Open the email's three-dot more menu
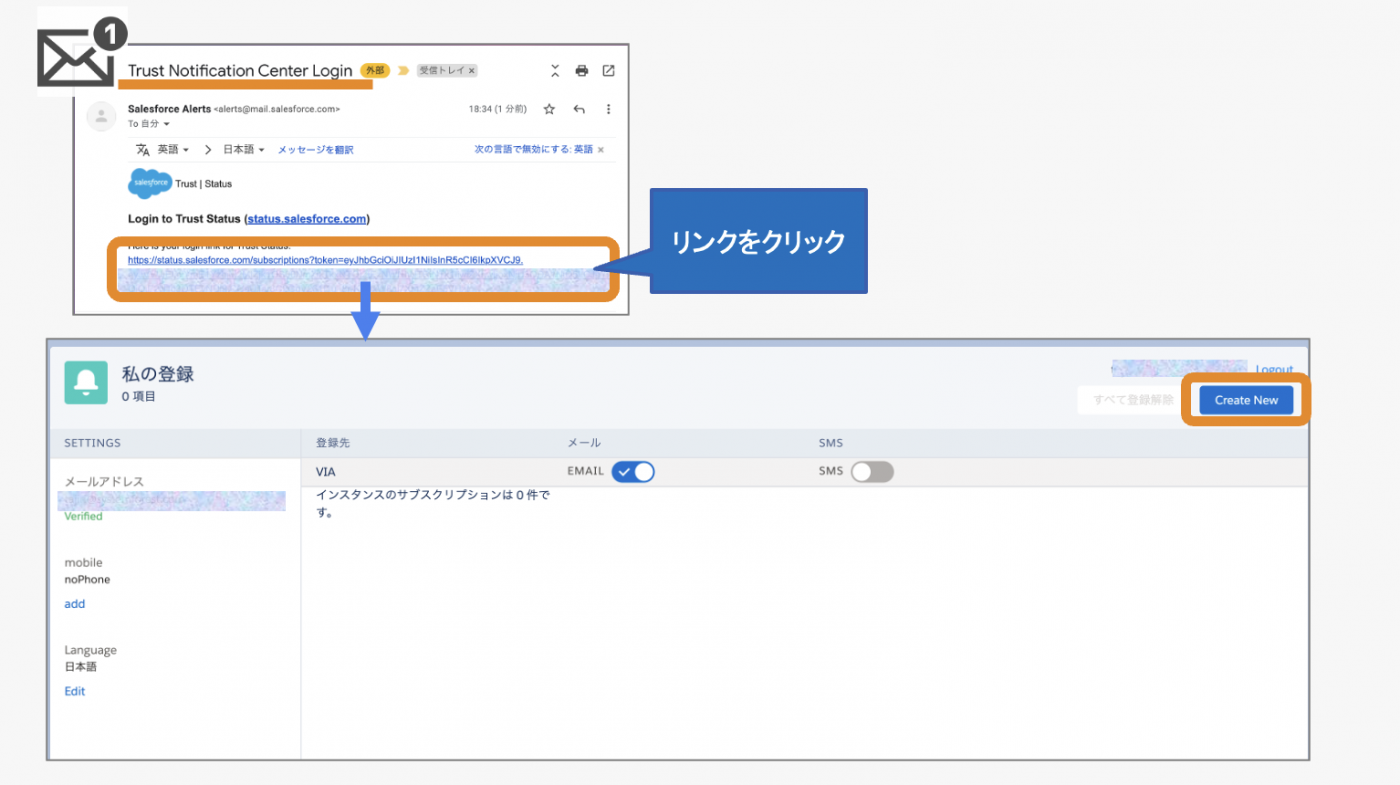1400x785 pixels. pyautogui.click(x=608, y=109)
